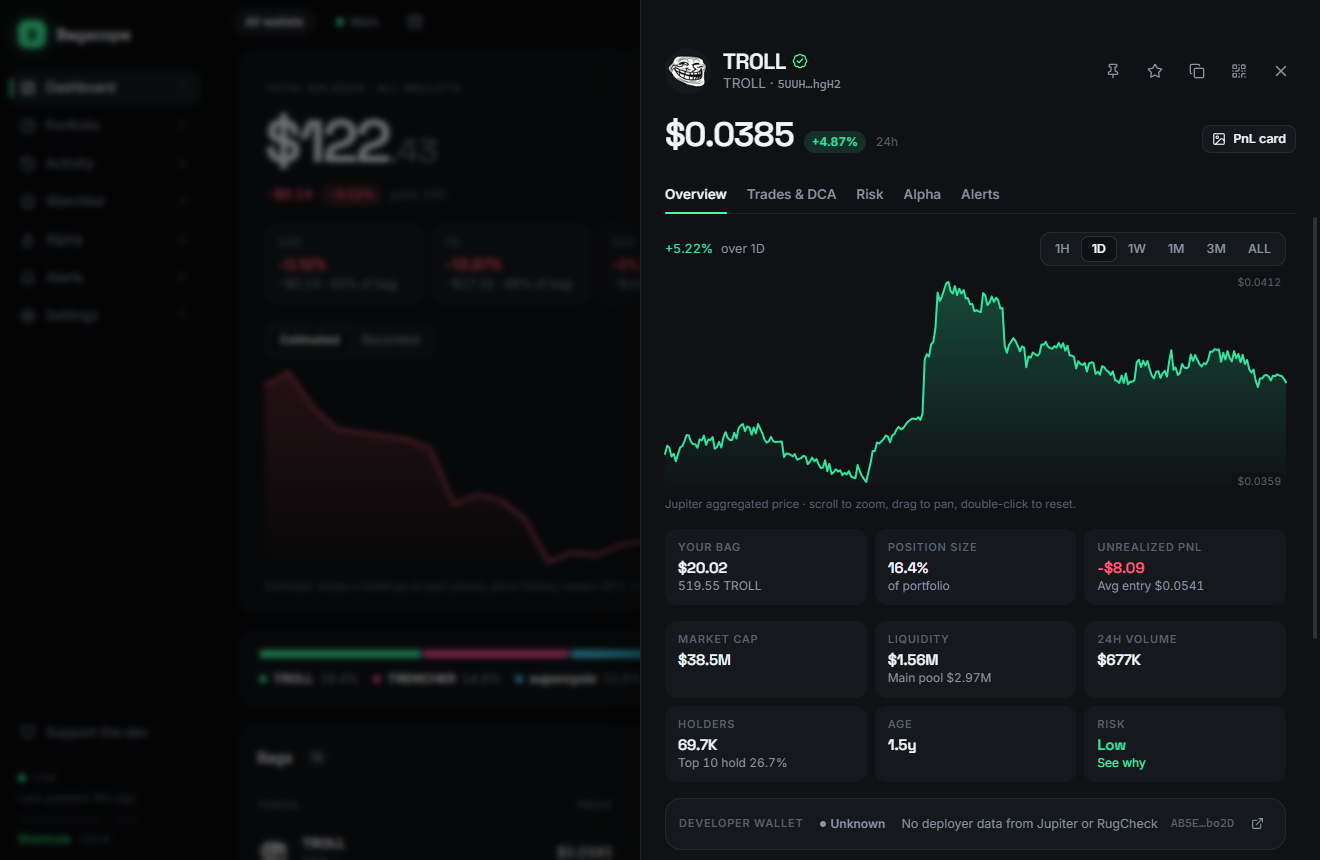The height and width of the screenshot is (860, 1320).
Task: Click the TROLL price chart area
Action: click(x=976, y=382)
